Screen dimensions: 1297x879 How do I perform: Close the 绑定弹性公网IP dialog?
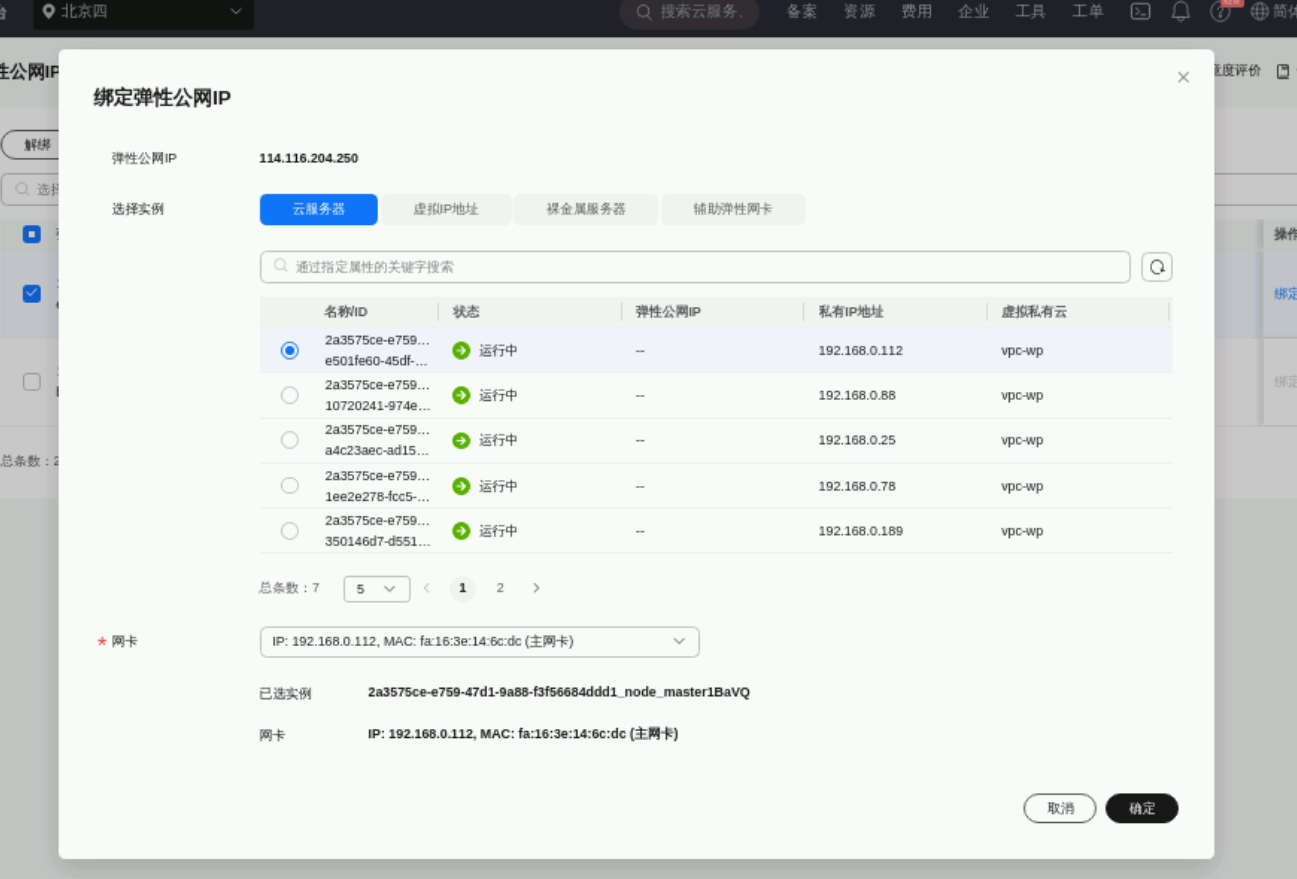click(1183, 77)
